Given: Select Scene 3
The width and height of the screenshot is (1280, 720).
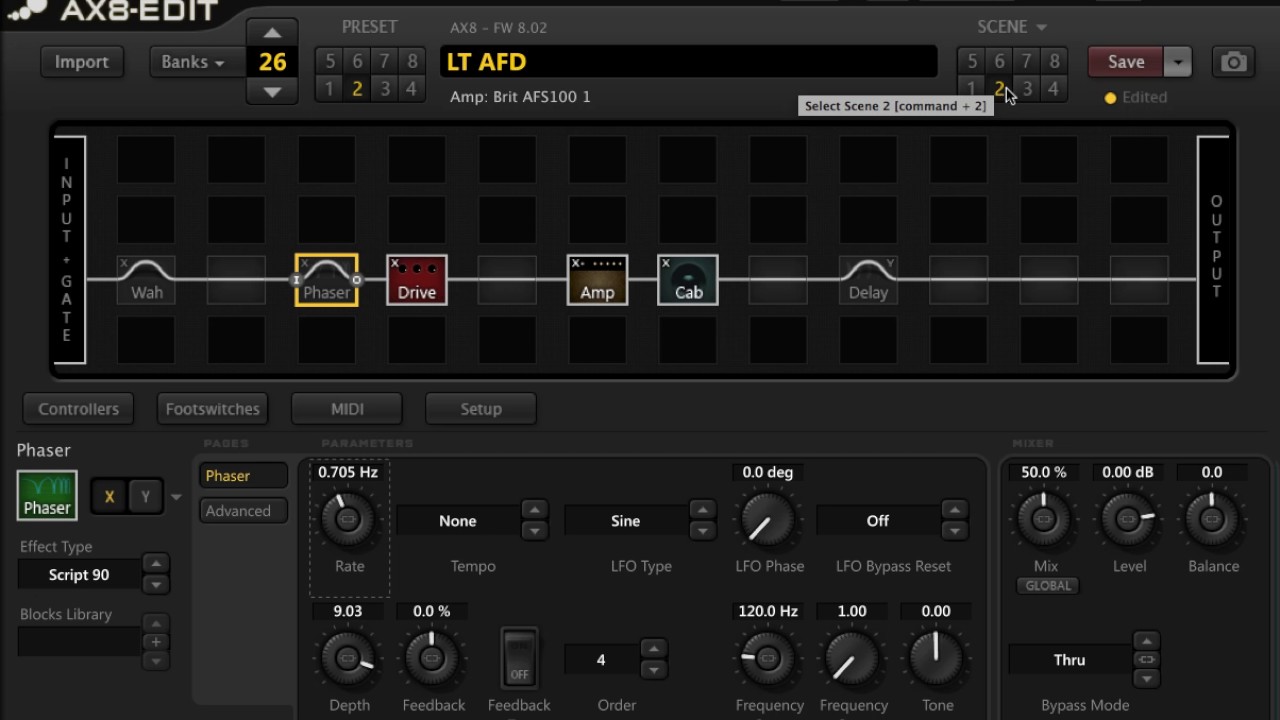Looking at the screenshot, I should click(1026, 89).
